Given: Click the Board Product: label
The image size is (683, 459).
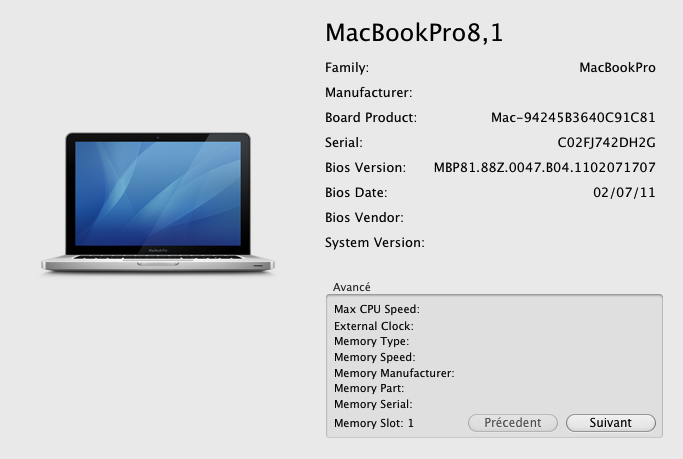Looking at the screenshot, I should pos(371,118).
